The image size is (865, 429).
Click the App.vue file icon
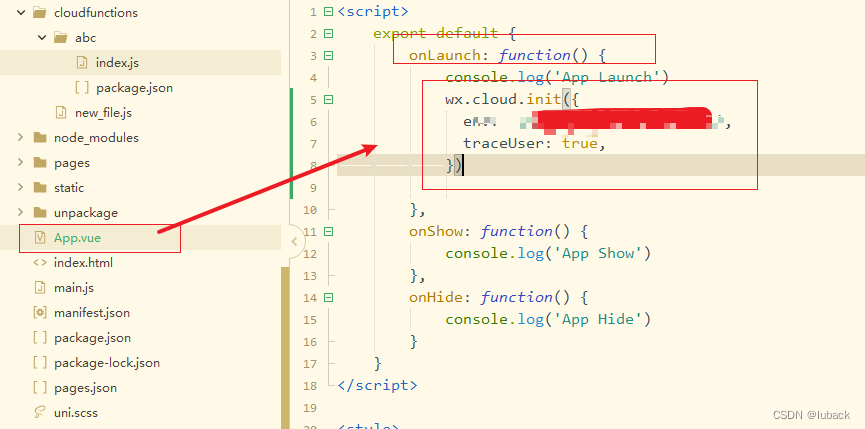point(40,238)
